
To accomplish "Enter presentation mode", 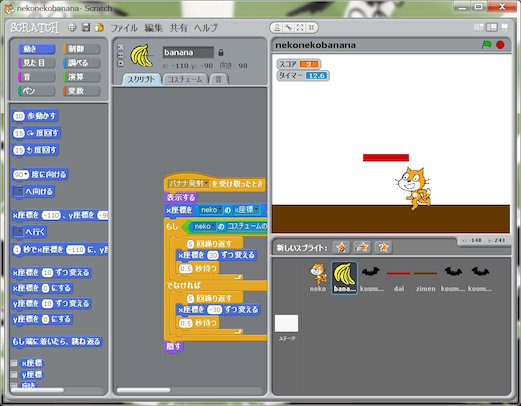I will [505, 27].
